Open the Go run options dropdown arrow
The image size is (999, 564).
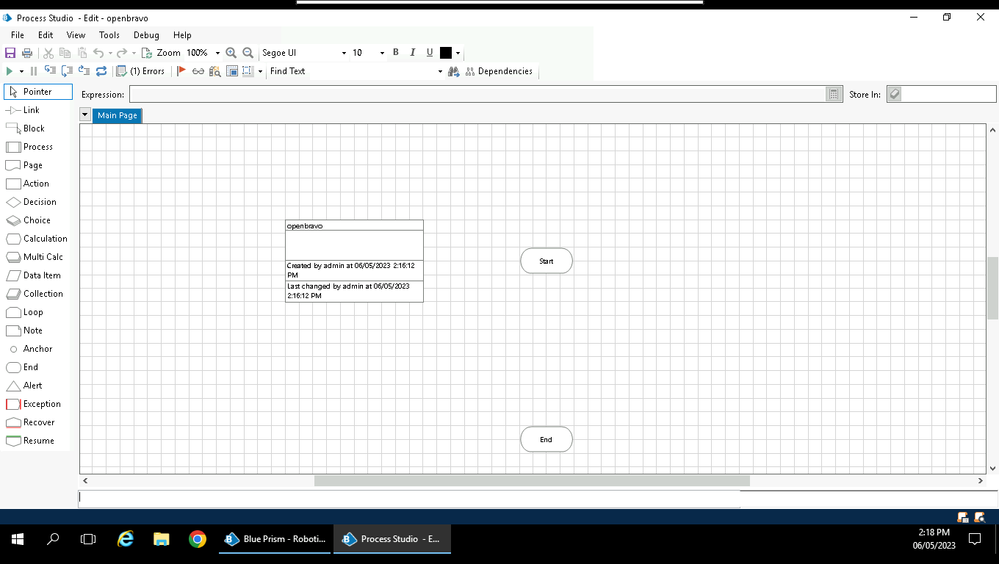(21, 71)
